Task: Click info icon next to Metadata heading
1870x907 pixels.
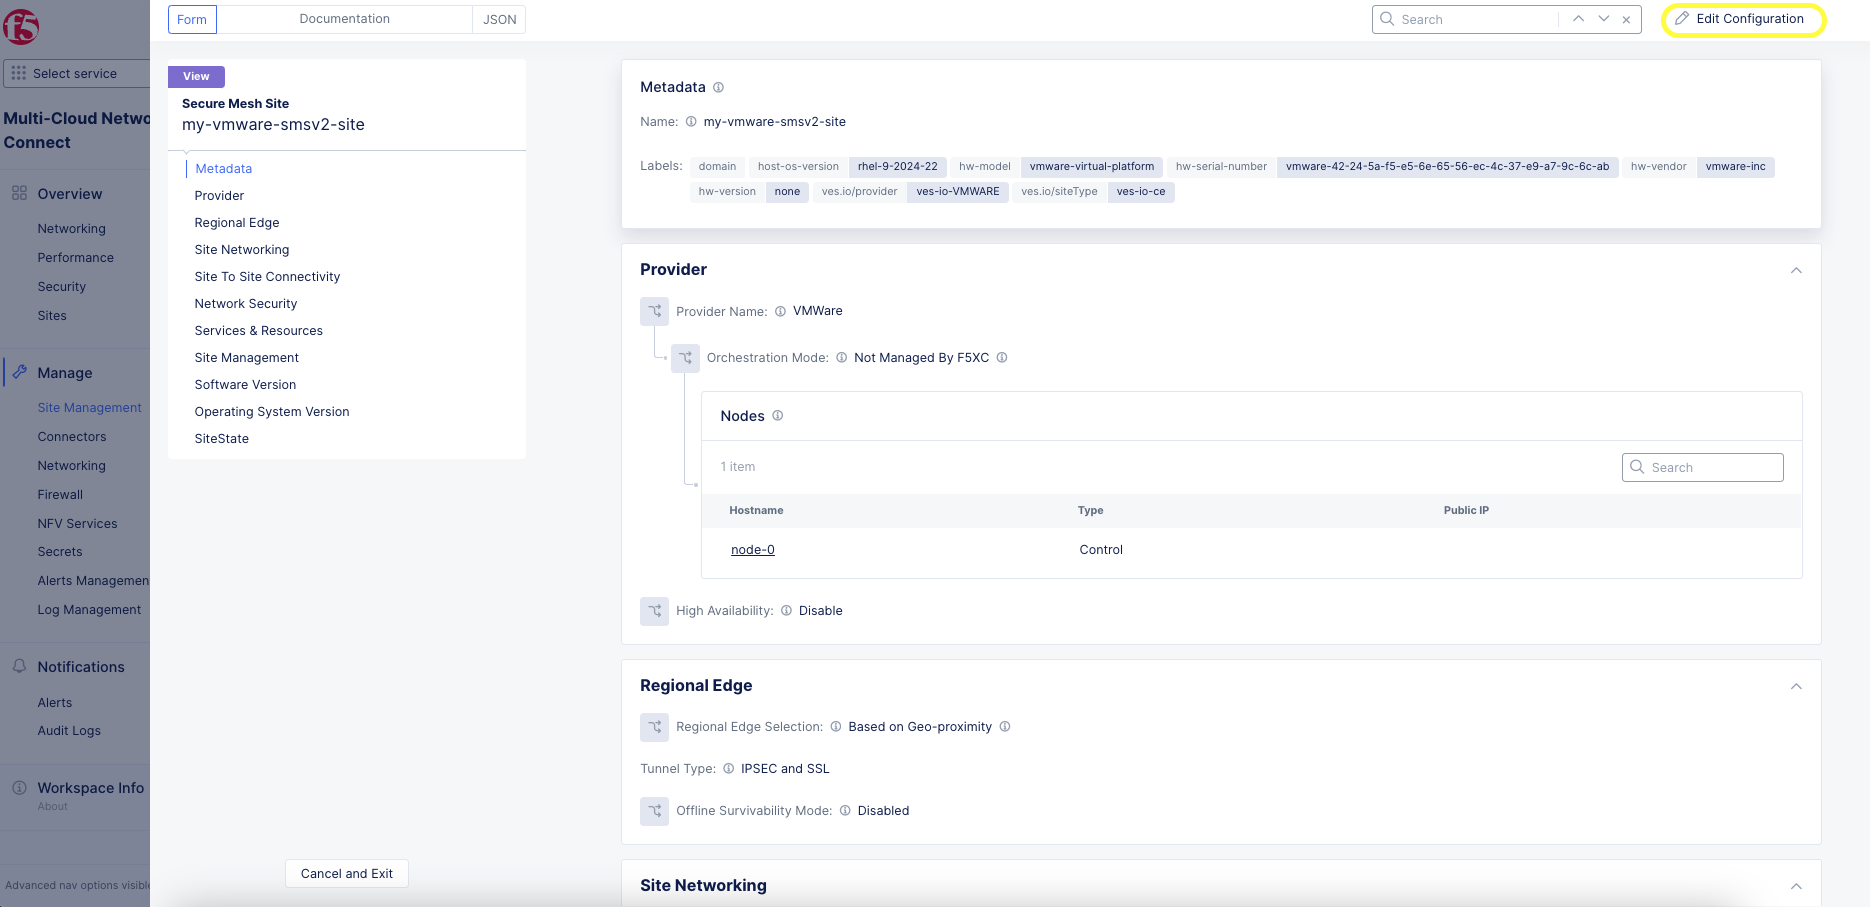Action: click(718, 88)
